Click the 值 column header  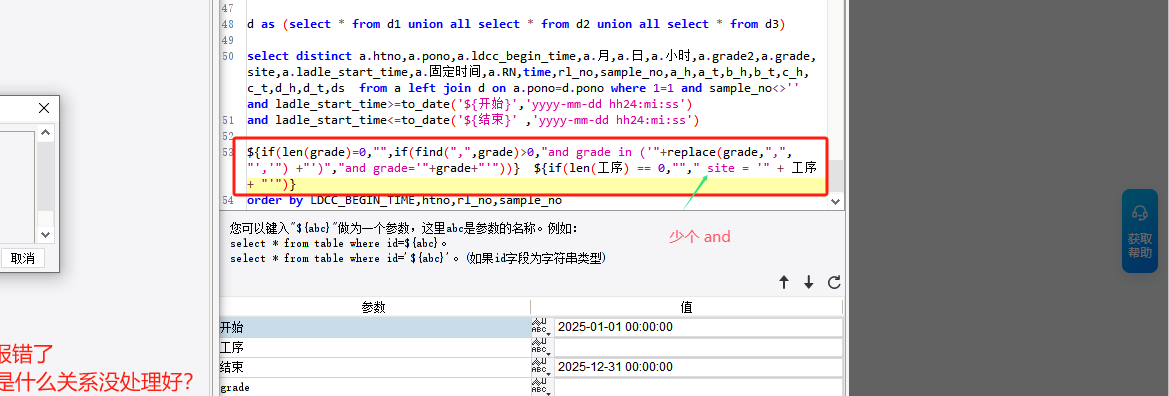[686, 307]
